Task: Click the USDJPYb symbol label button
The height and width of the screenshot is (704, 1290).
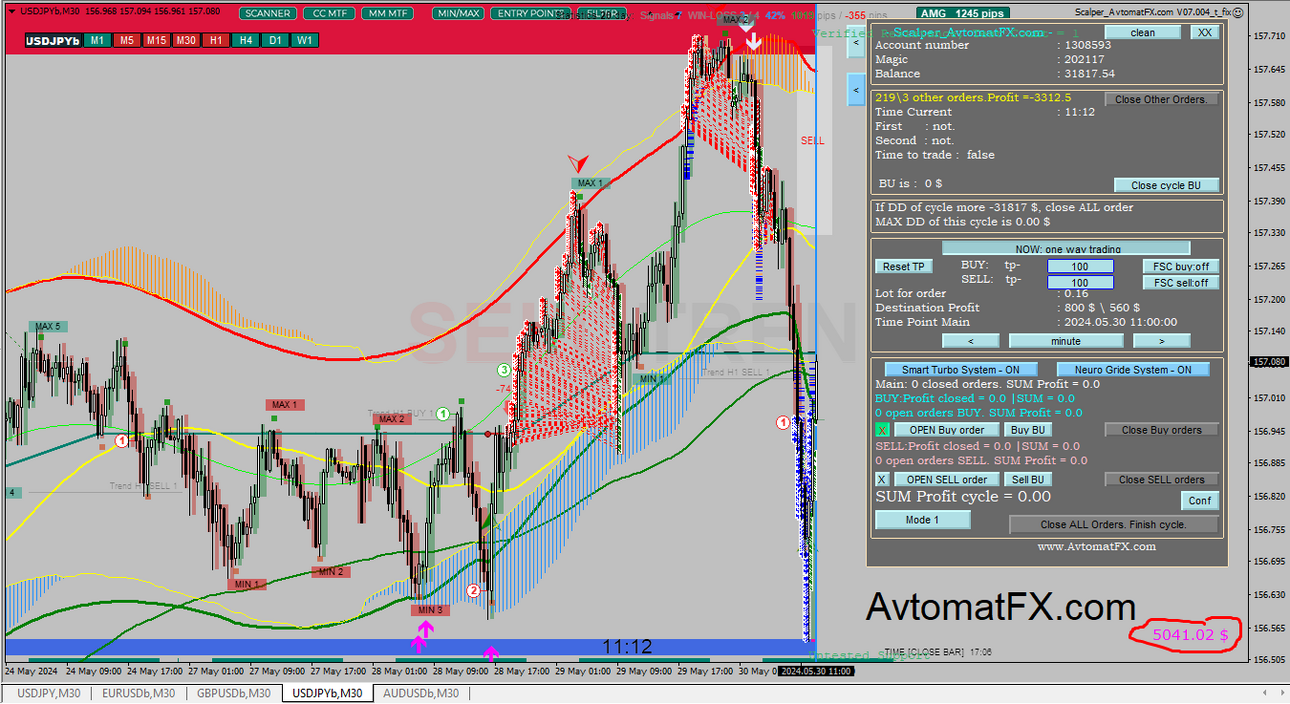Action: tap(52, 40)
